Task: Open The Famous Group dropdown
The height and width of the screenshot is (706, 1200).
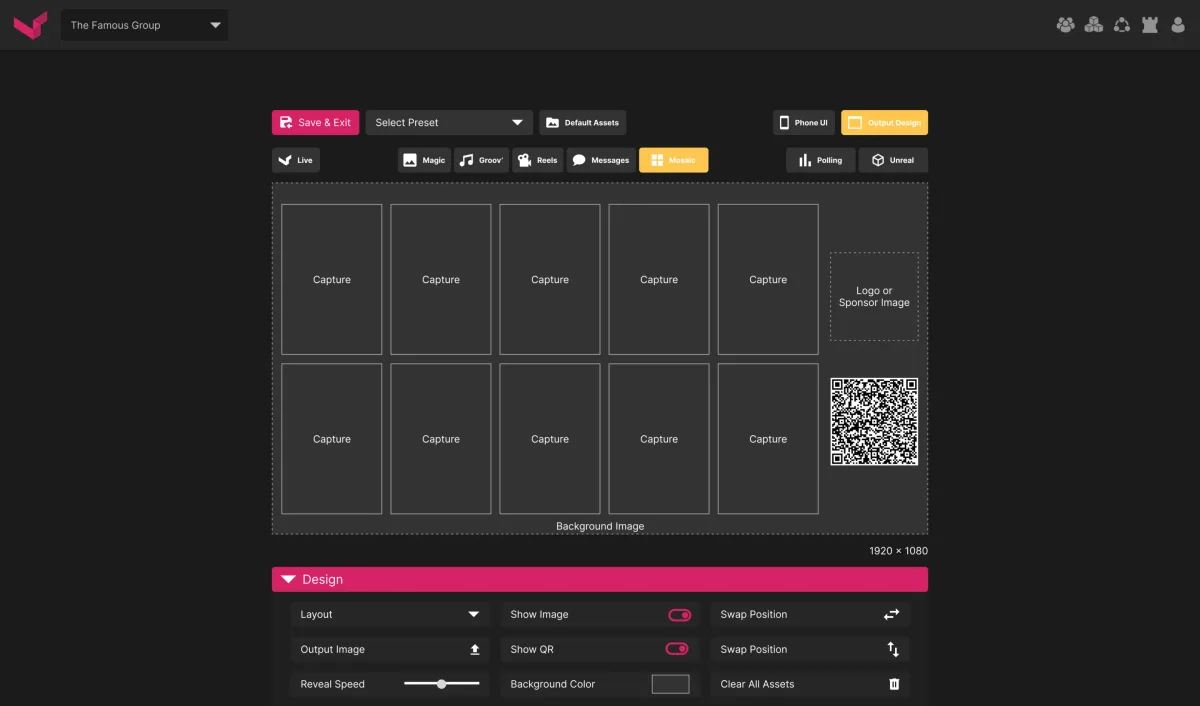Action: (x=145, y=25)
